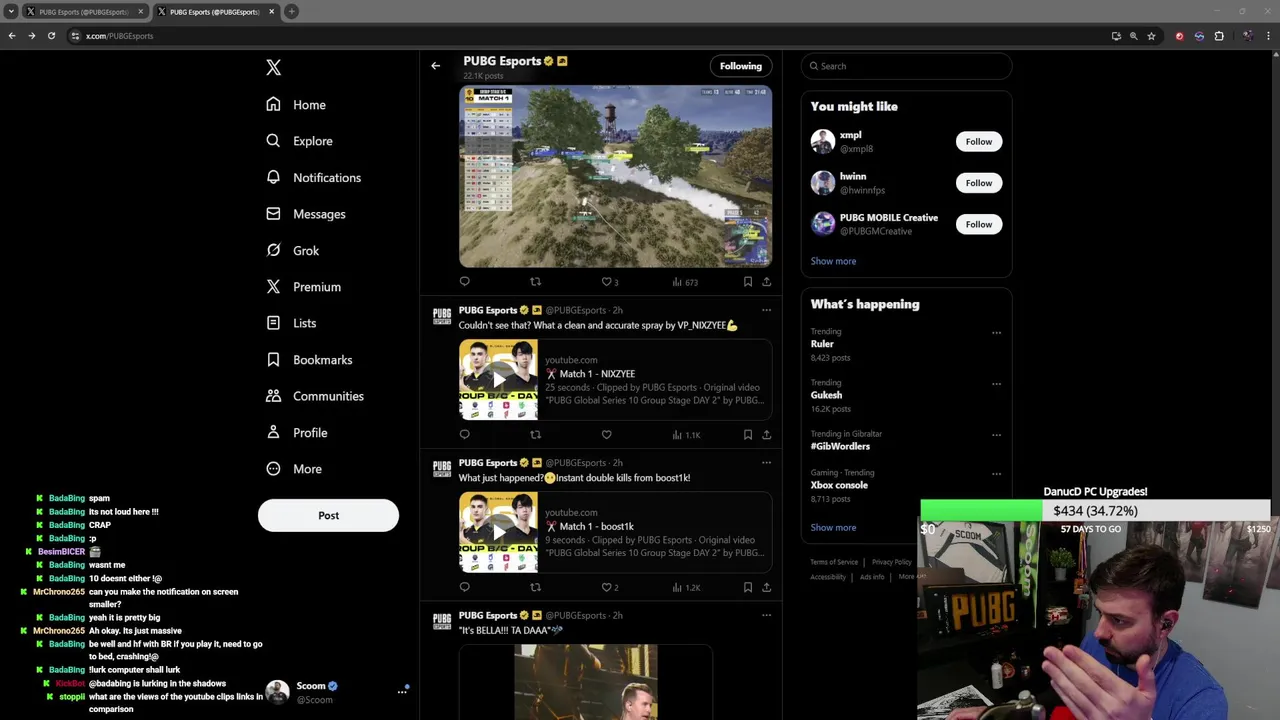Open the more menu on the It's BELLA post

[x=766, y=615]
